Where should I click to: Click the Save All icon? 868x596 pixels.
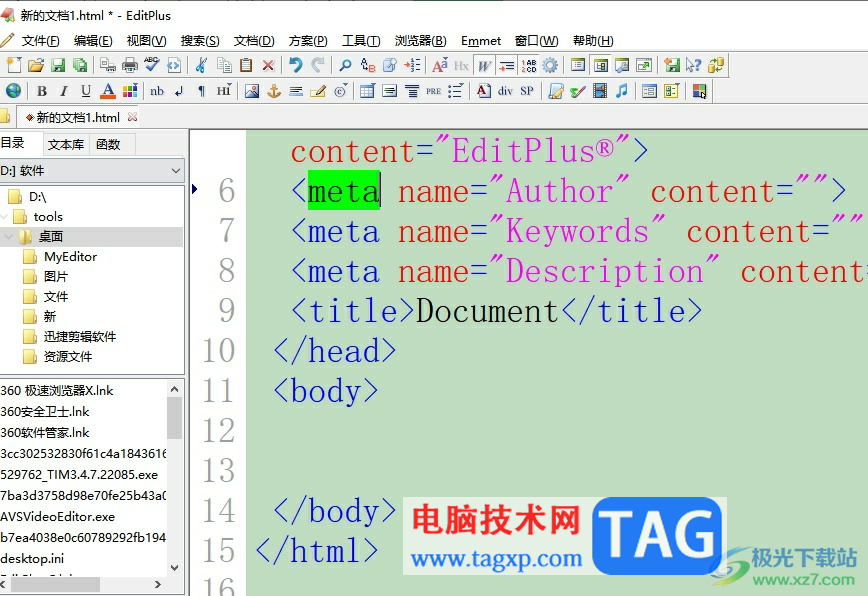point(80,65)
